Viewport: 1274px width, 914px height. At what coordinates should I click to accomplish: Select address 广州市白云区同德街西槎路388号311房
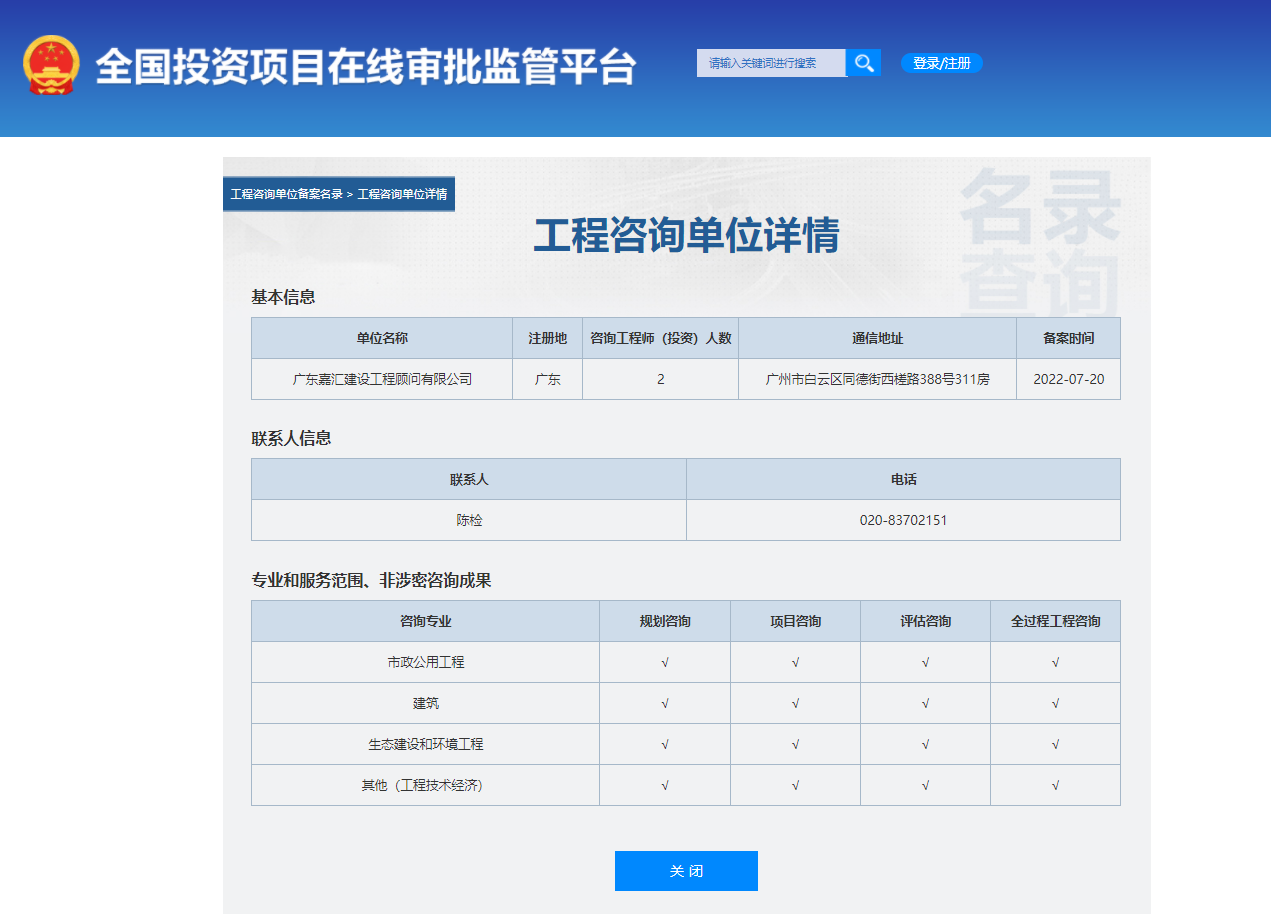(878, 380)
